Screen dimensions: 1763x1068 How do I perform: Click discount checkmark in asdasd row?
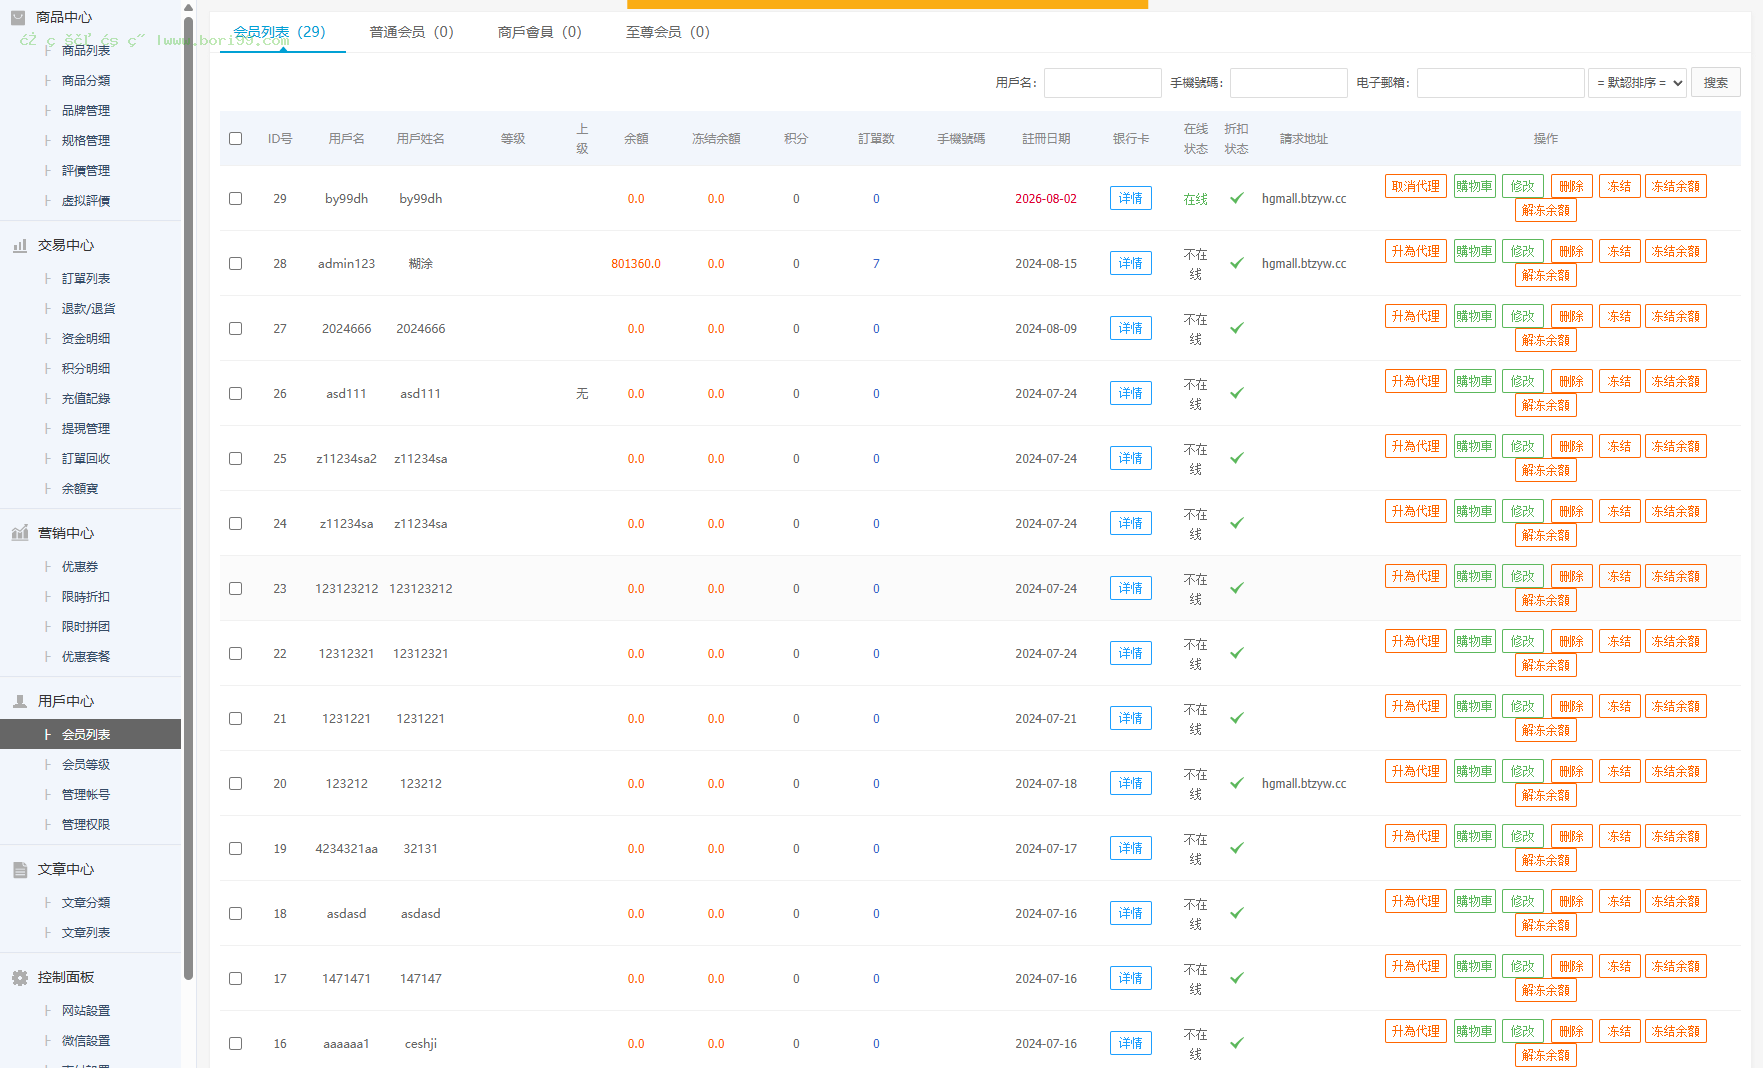[1237, 913]
